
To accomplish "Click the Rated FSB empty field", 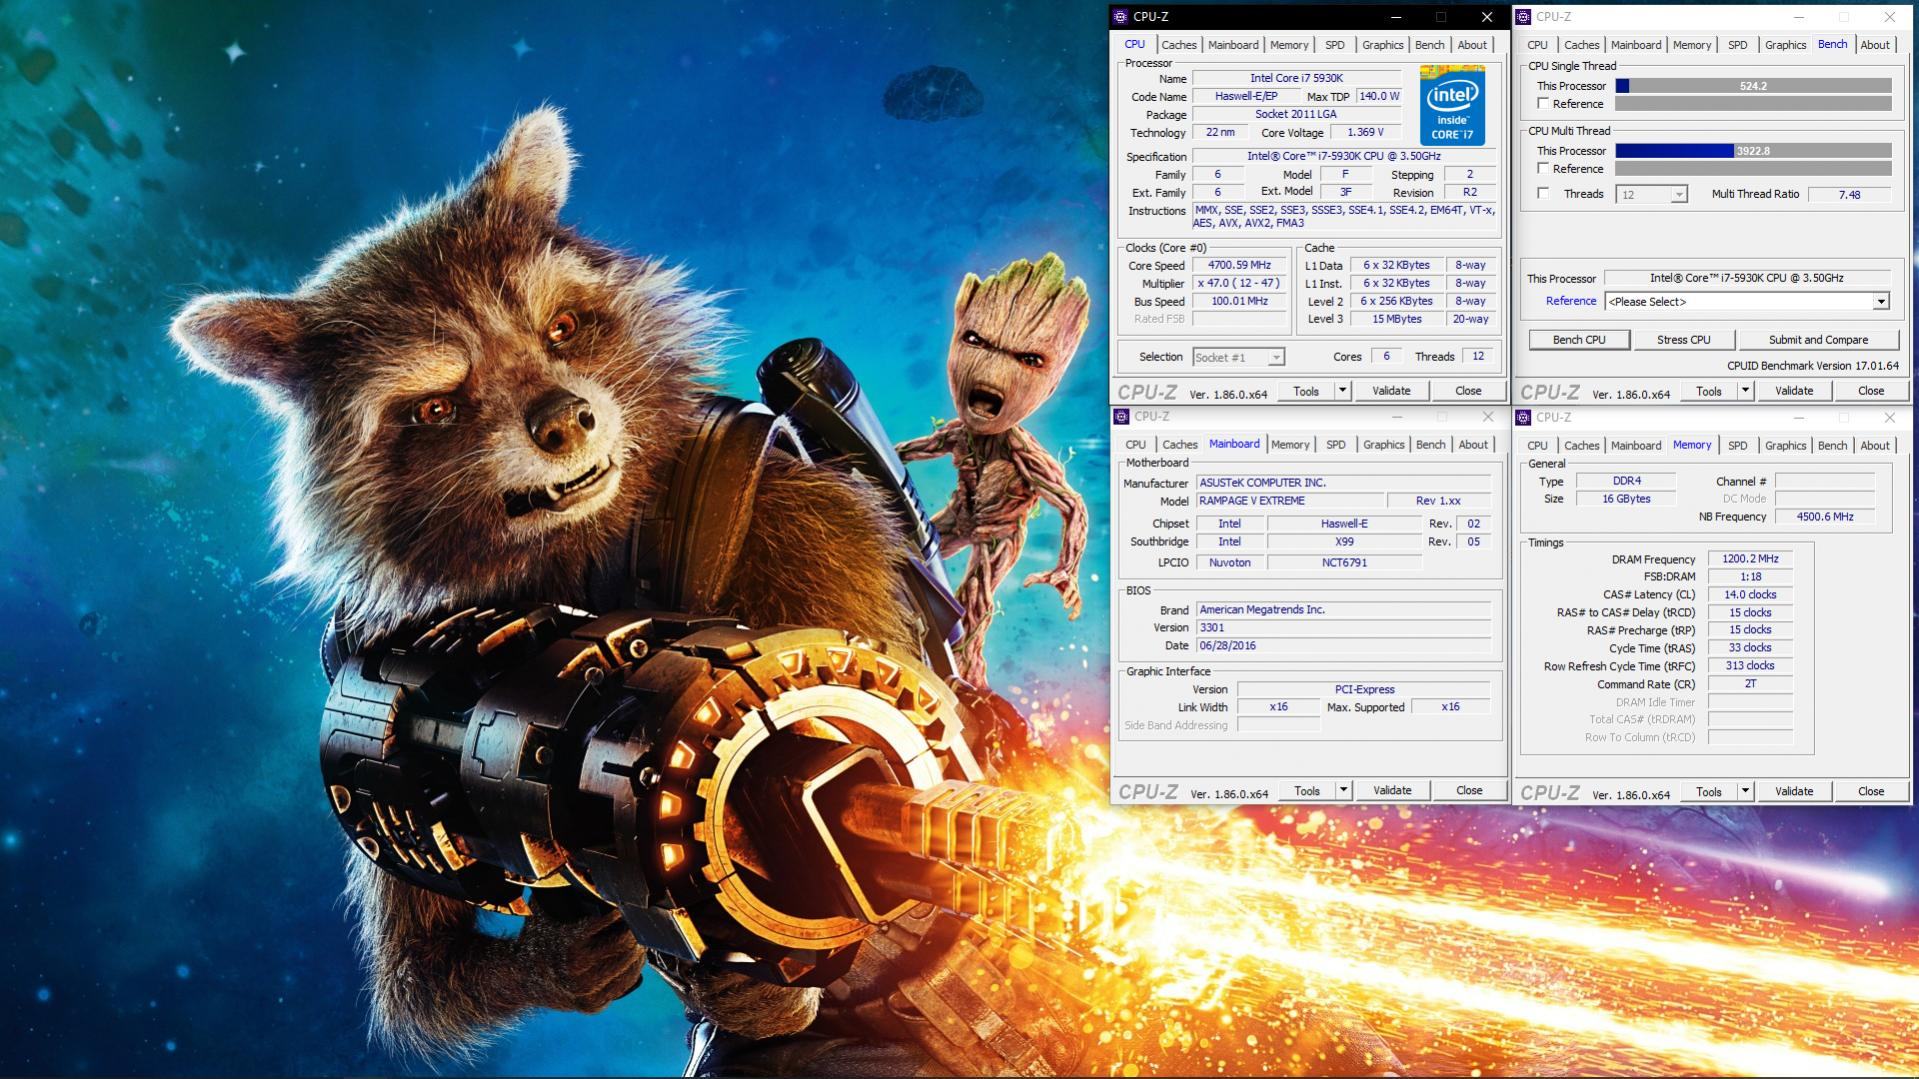I will 1239,319.
